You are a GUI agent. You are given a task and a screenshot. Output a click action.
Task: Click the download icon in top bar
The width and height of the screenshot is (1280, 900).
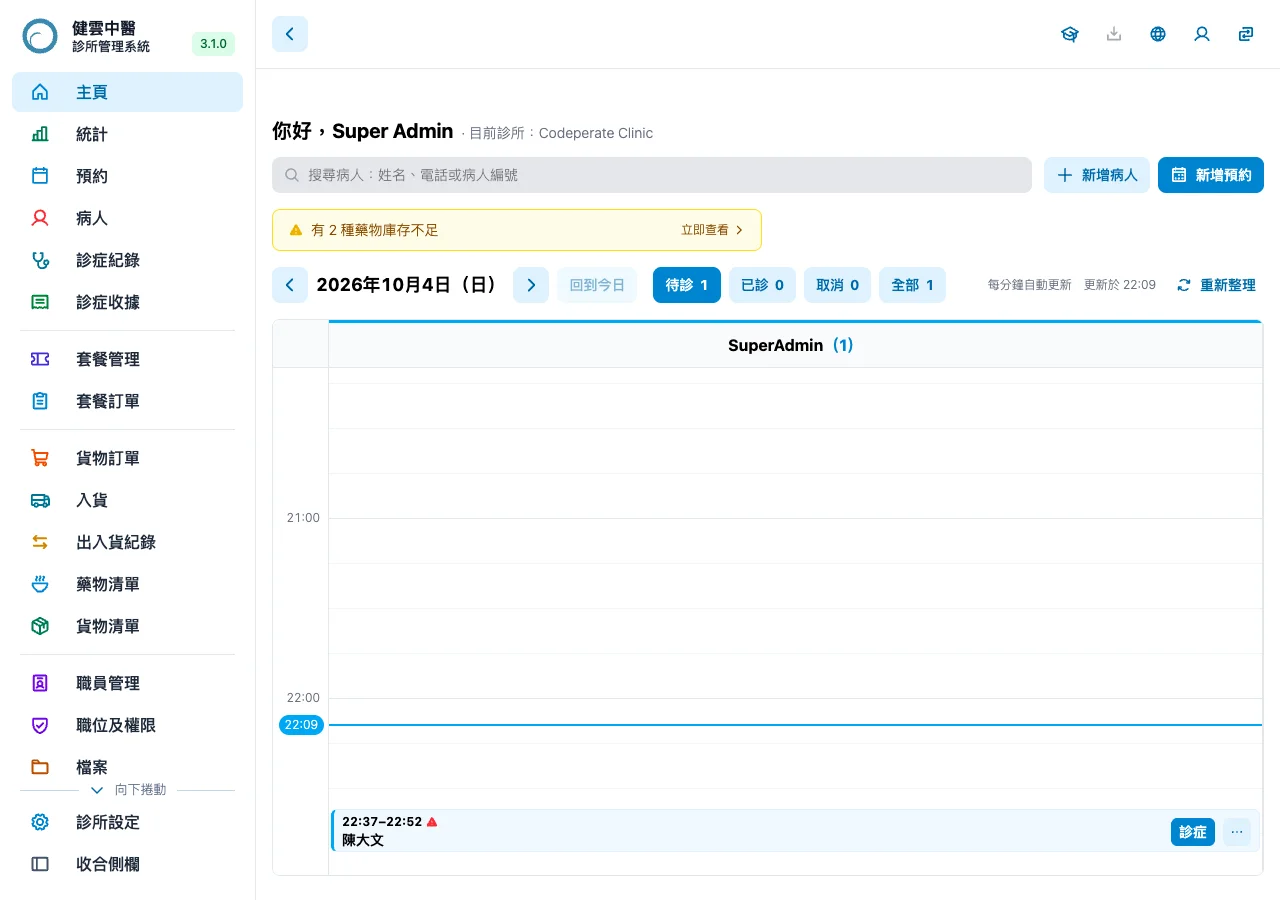[x=1114, y=34]
